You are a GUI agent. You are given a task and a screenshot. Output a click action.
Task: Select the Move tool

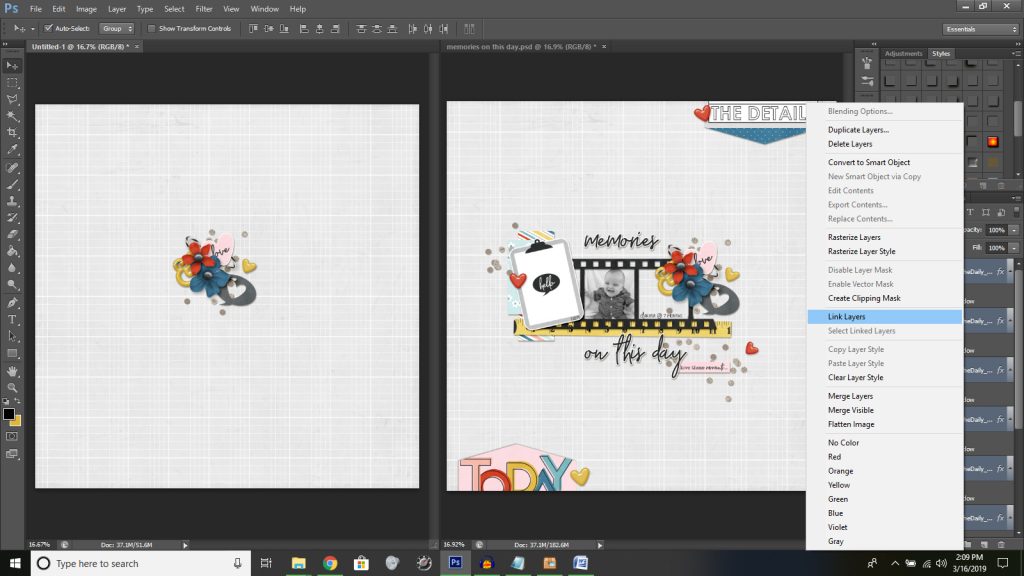(x=12, y=65)
